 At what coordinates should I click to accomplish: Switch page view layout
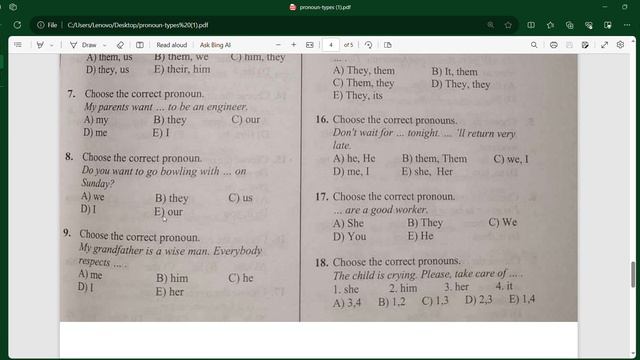[388, 45]
